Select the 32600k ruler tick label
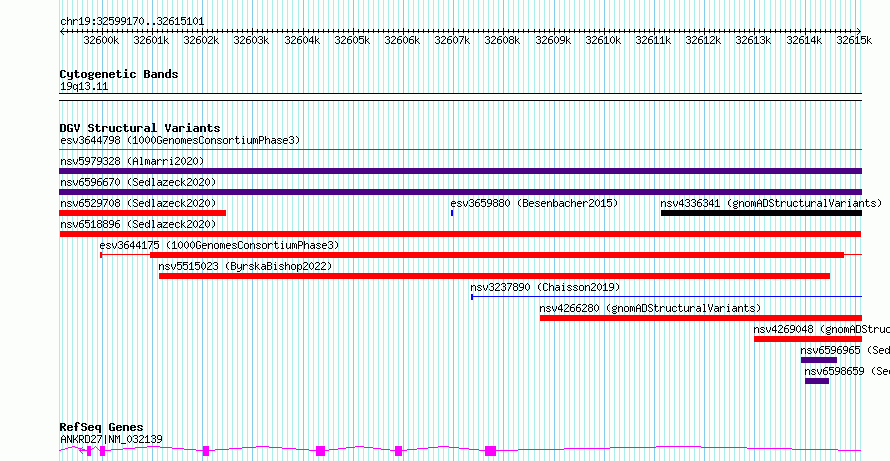 coord(101,40)
